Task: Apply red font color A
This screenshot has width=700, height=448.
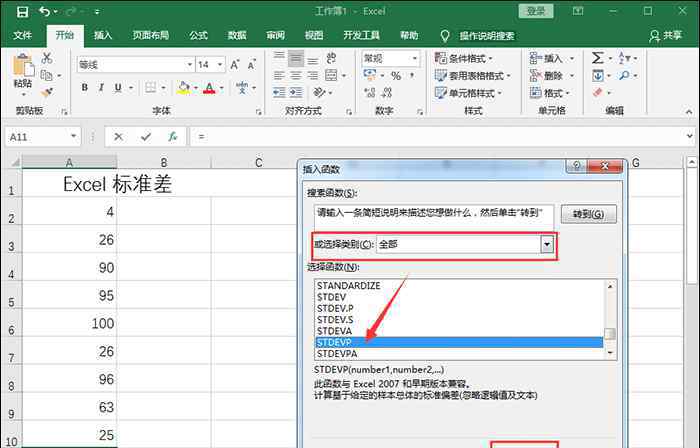Action: pos(209,87)
